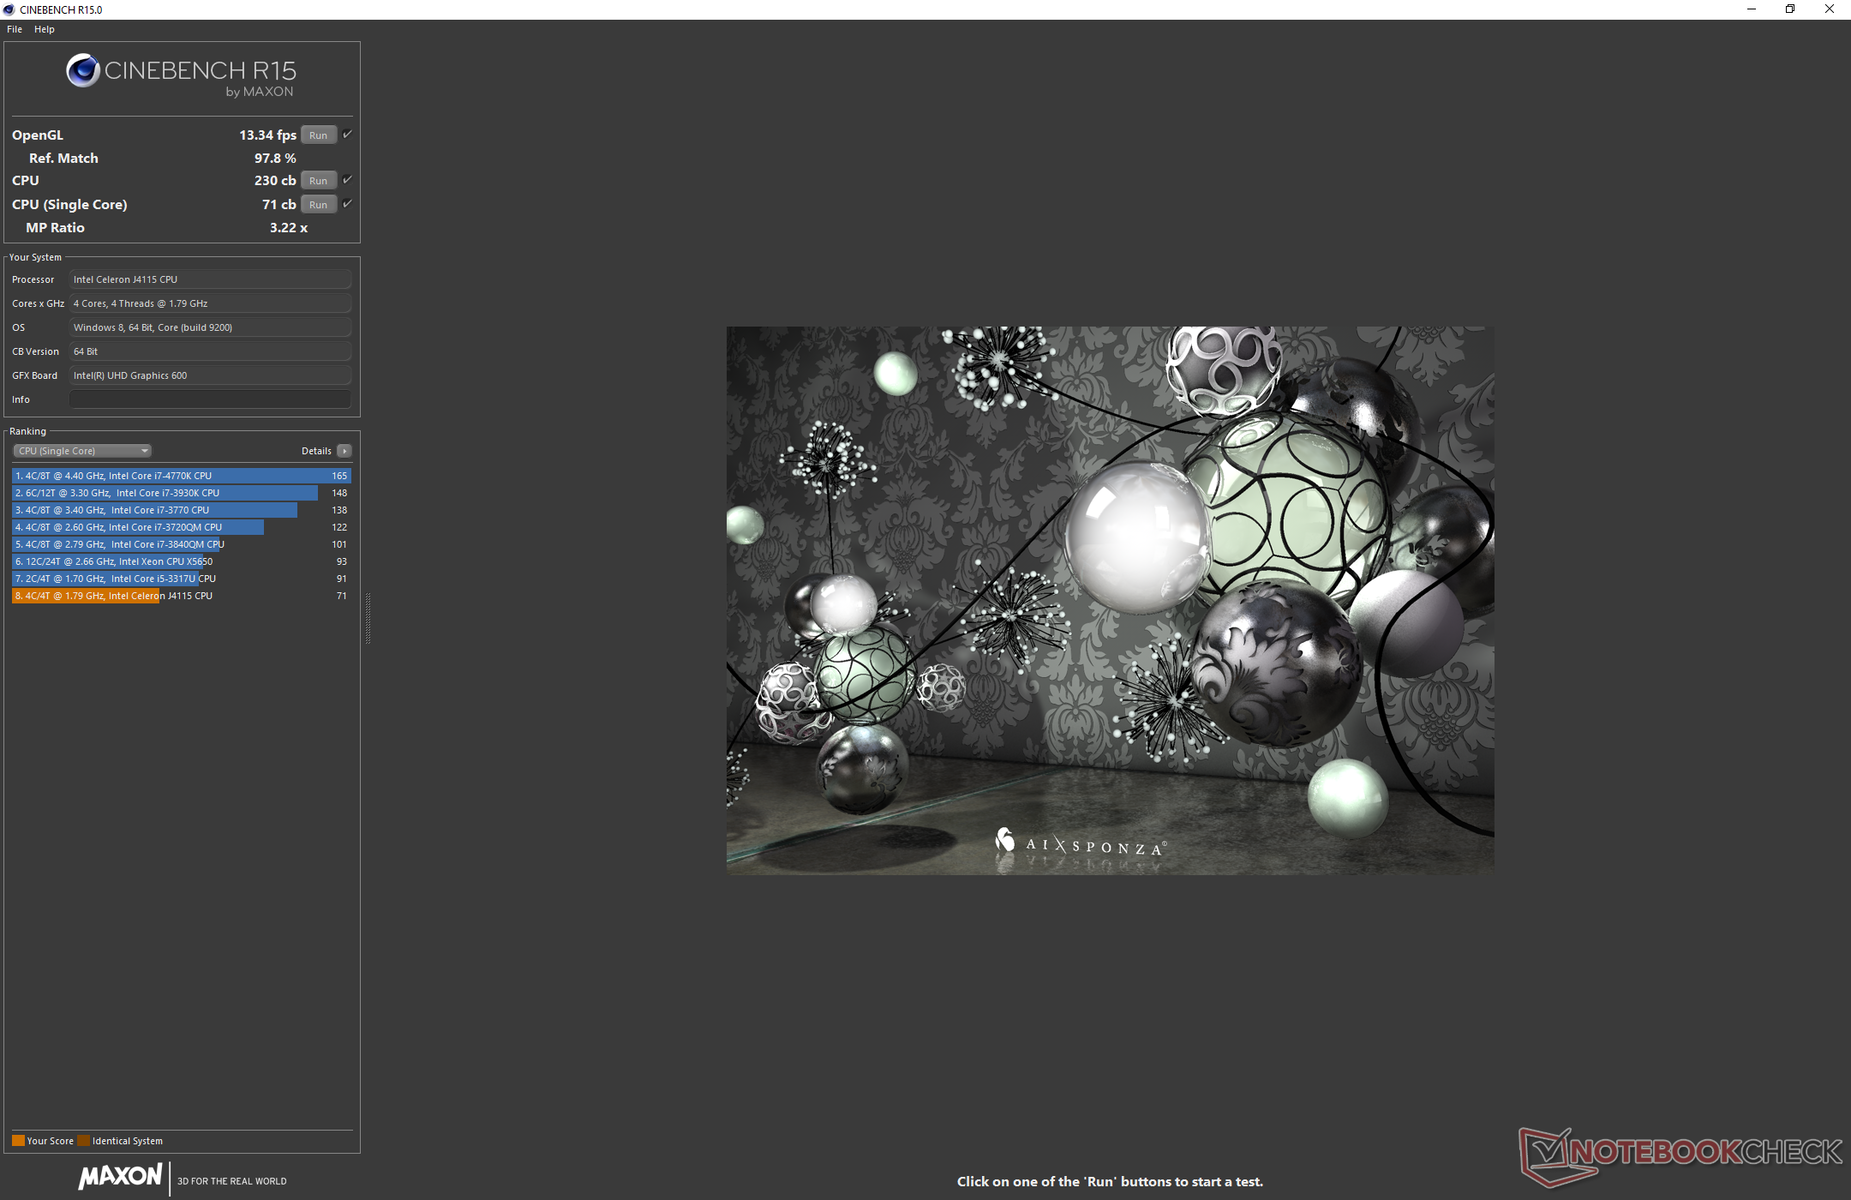Image resolution: width=1851 pixels, height=1200 pixels.
Task: Click the Notebookcheck watermark logo
Action: (x=1680, y=1154)
